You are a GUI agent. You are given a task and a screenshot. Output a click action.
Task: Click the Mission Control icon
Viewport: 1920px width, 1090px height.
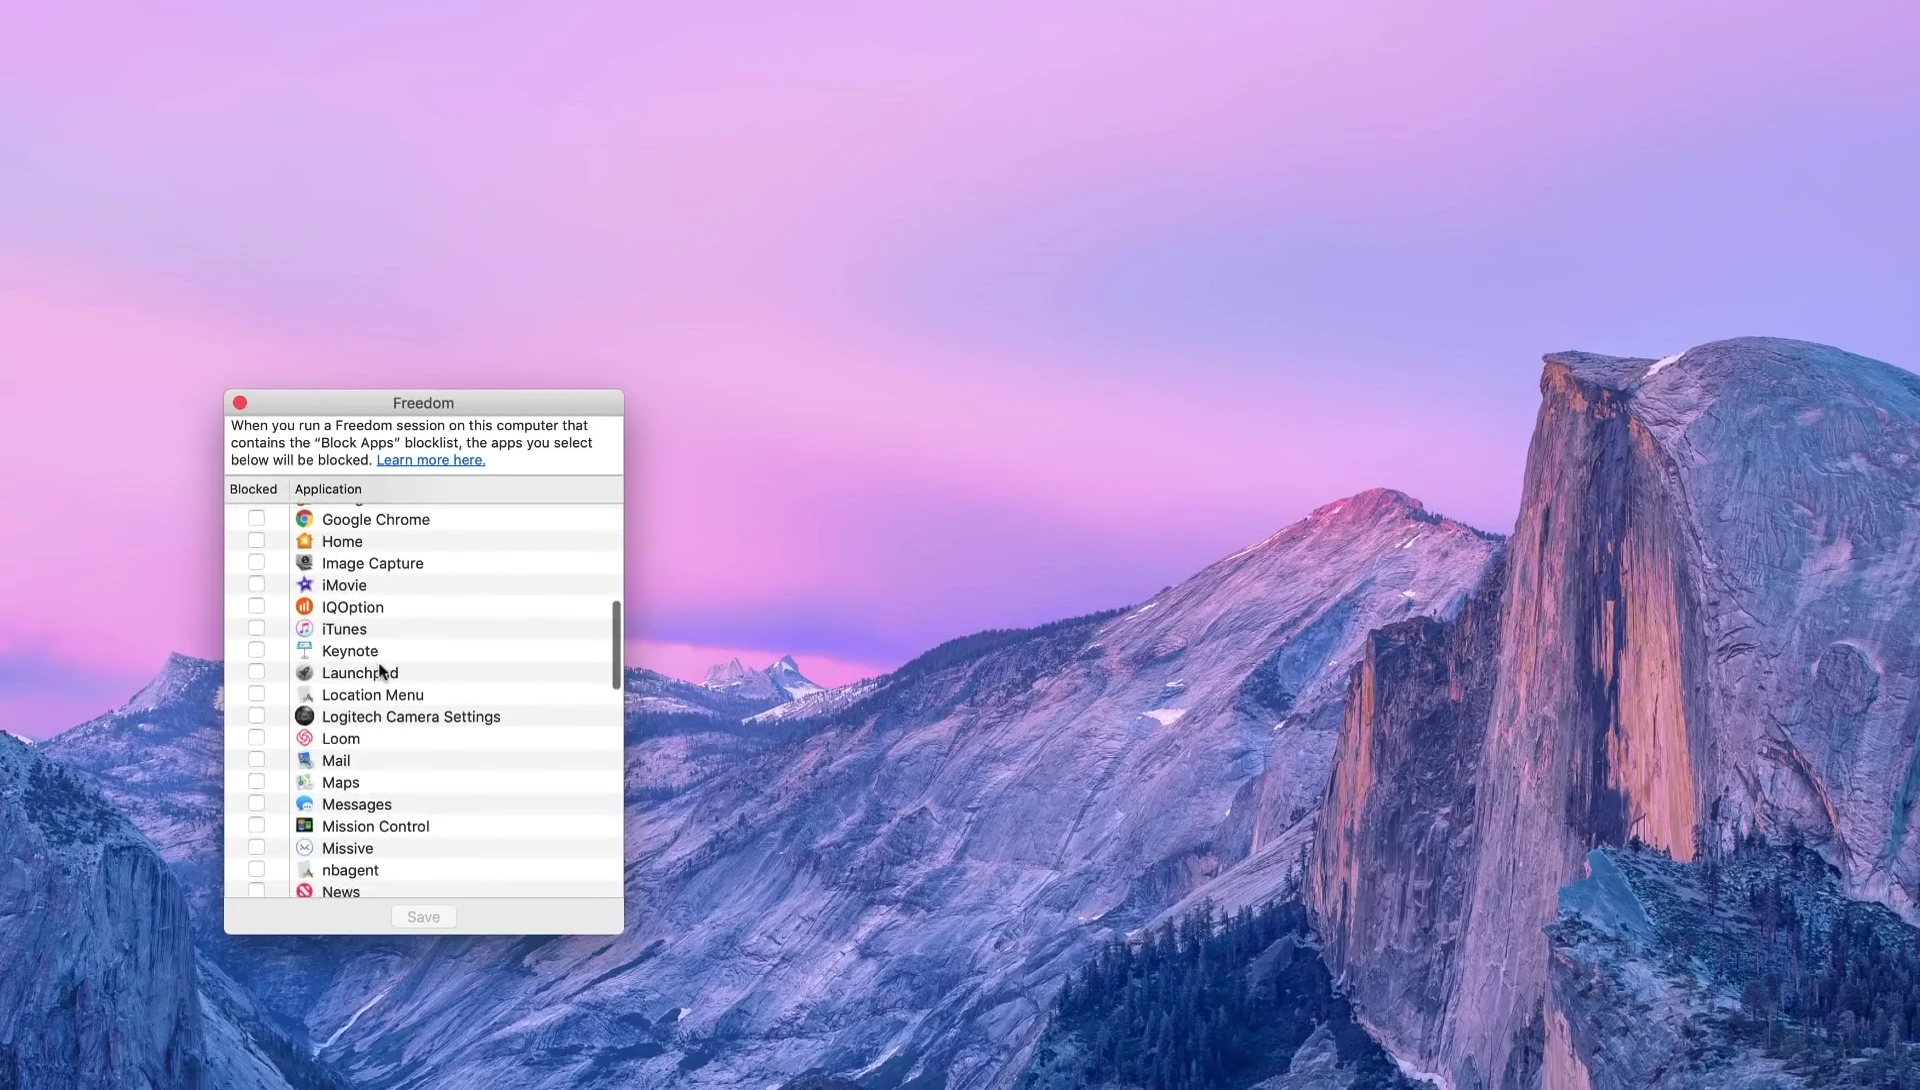coord(305,826)
